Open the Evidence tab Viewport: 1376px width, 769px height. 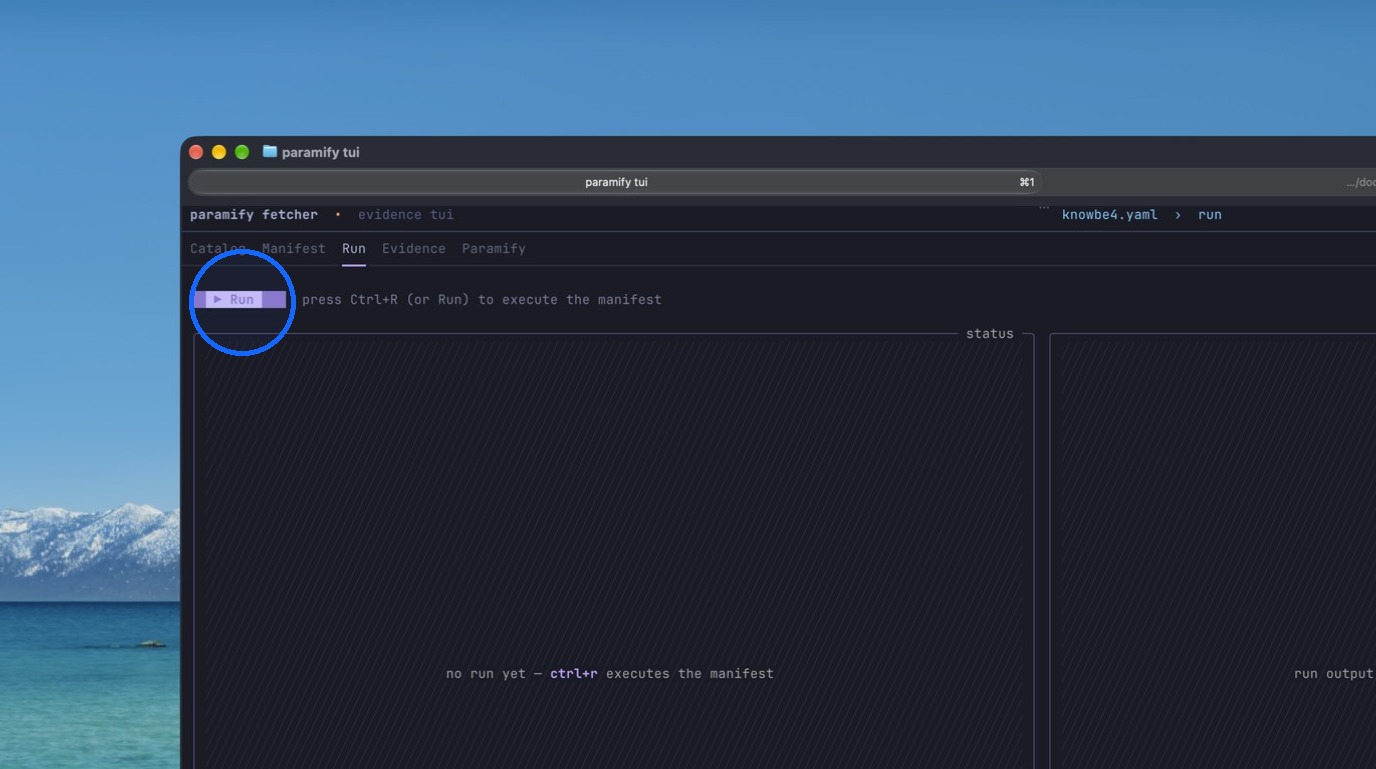414,248
